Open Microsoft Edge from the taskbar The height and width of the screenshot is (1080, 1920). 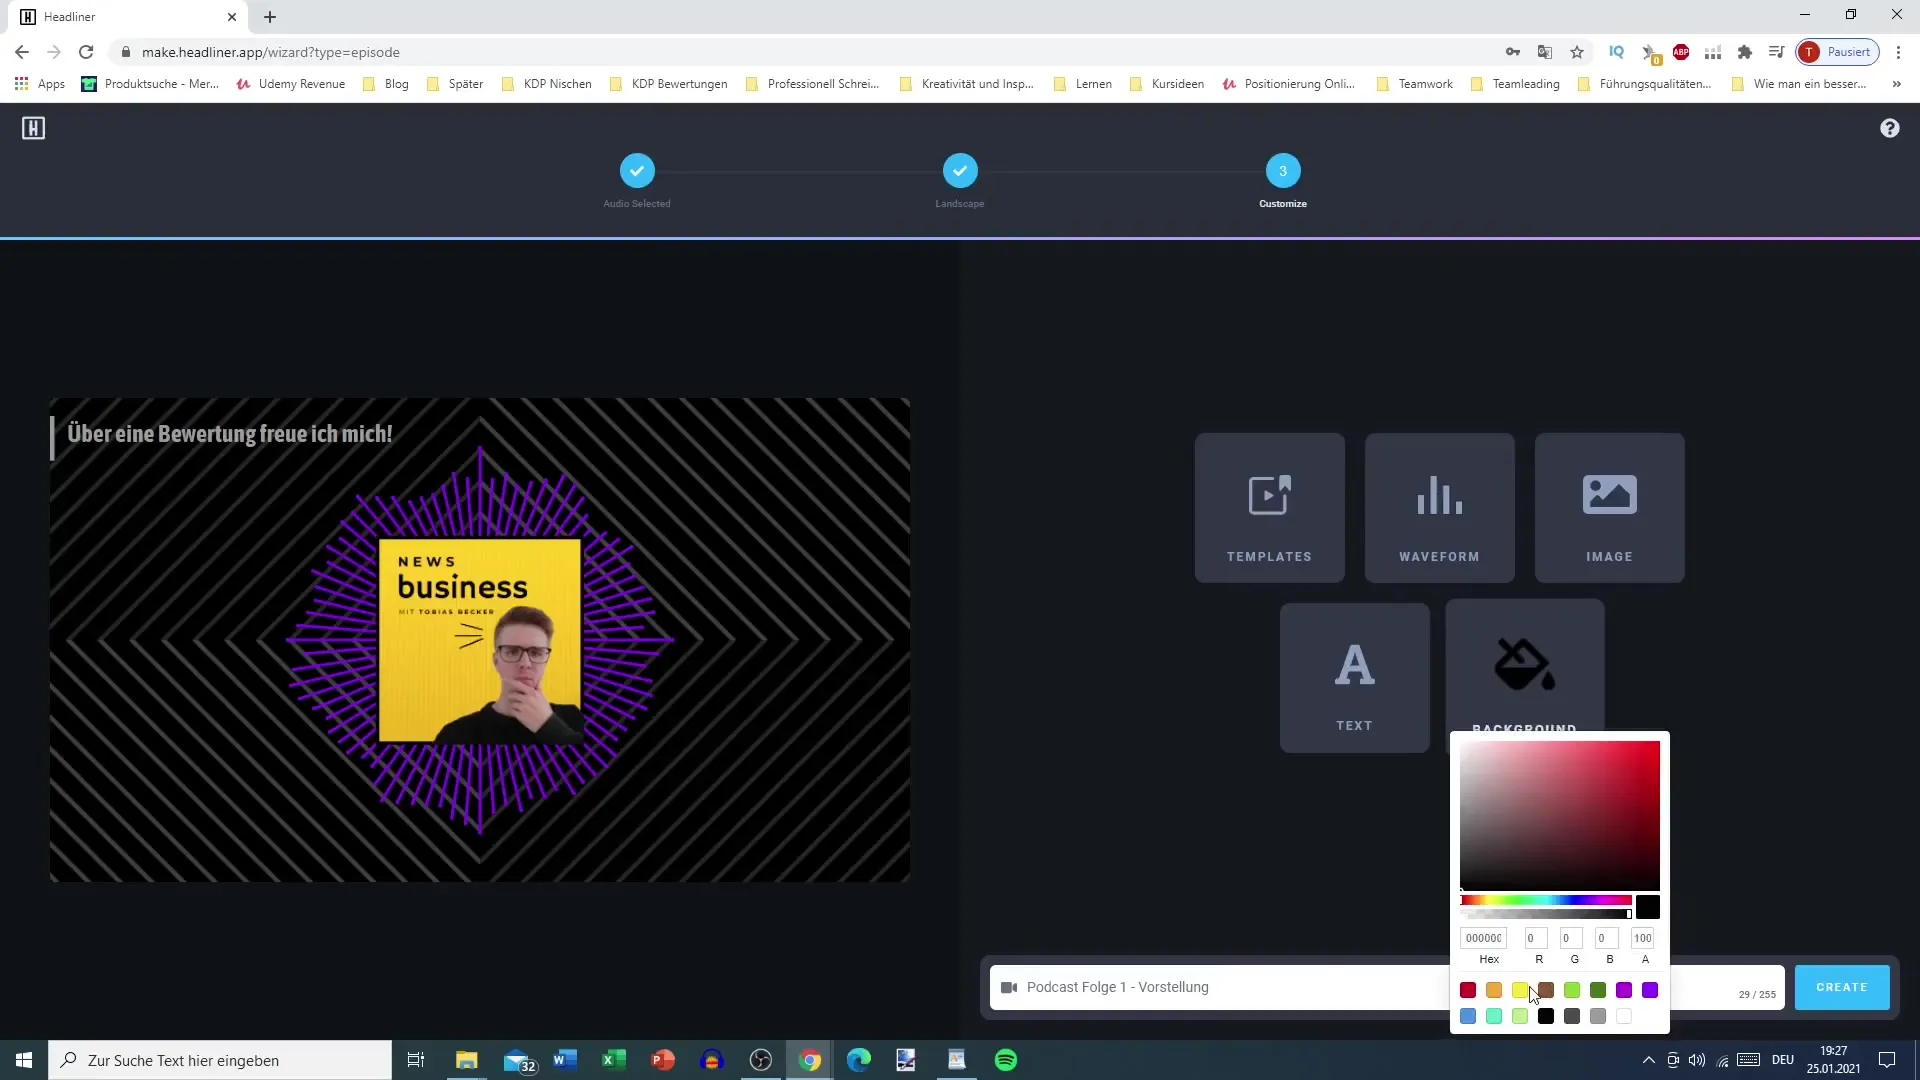[x=859, y=1060]
